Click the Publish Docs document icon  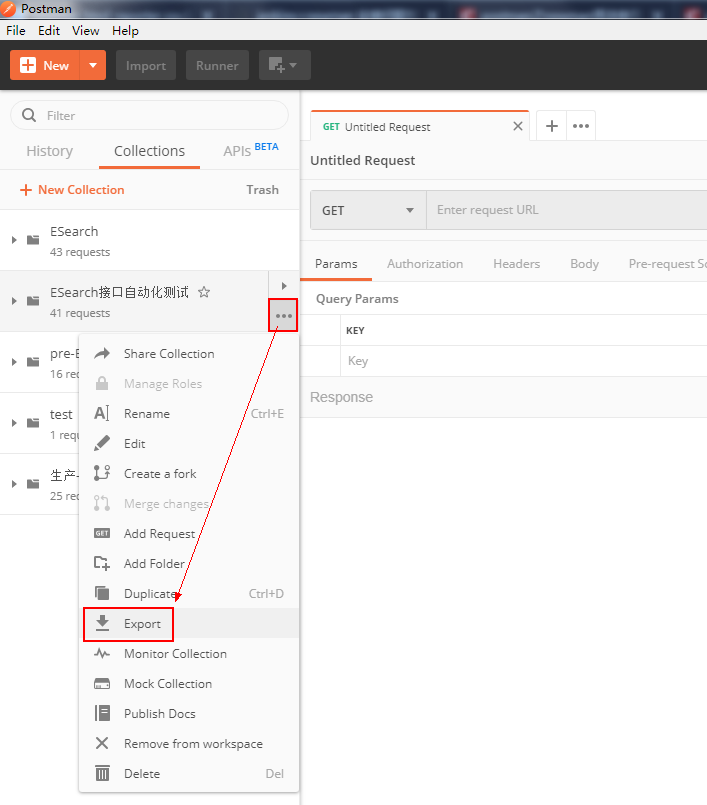pyautogui.click(x=102, y=713)
